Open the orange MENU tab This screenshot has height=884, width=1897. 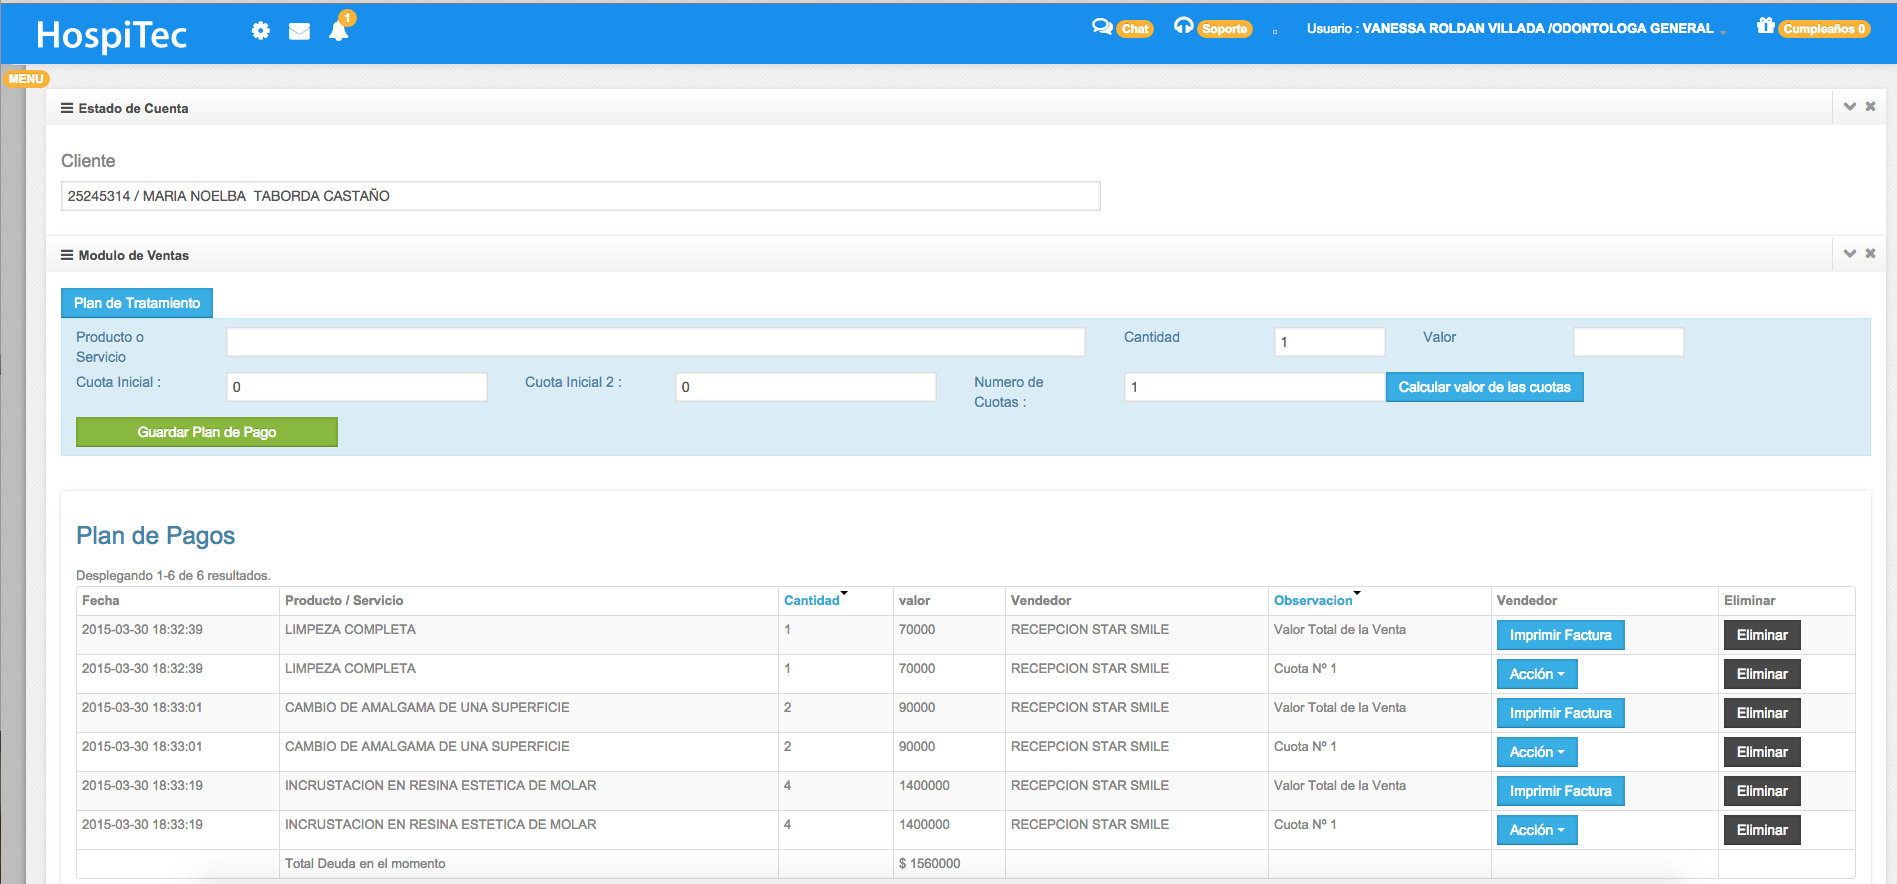tap(26, 79)
